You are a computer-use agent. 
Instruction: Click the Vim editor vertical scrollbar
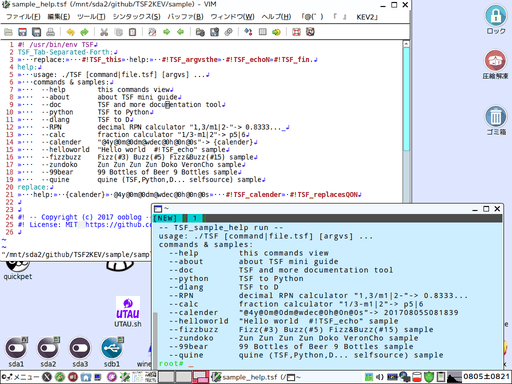pyautogui.click(x=406, y=122)
